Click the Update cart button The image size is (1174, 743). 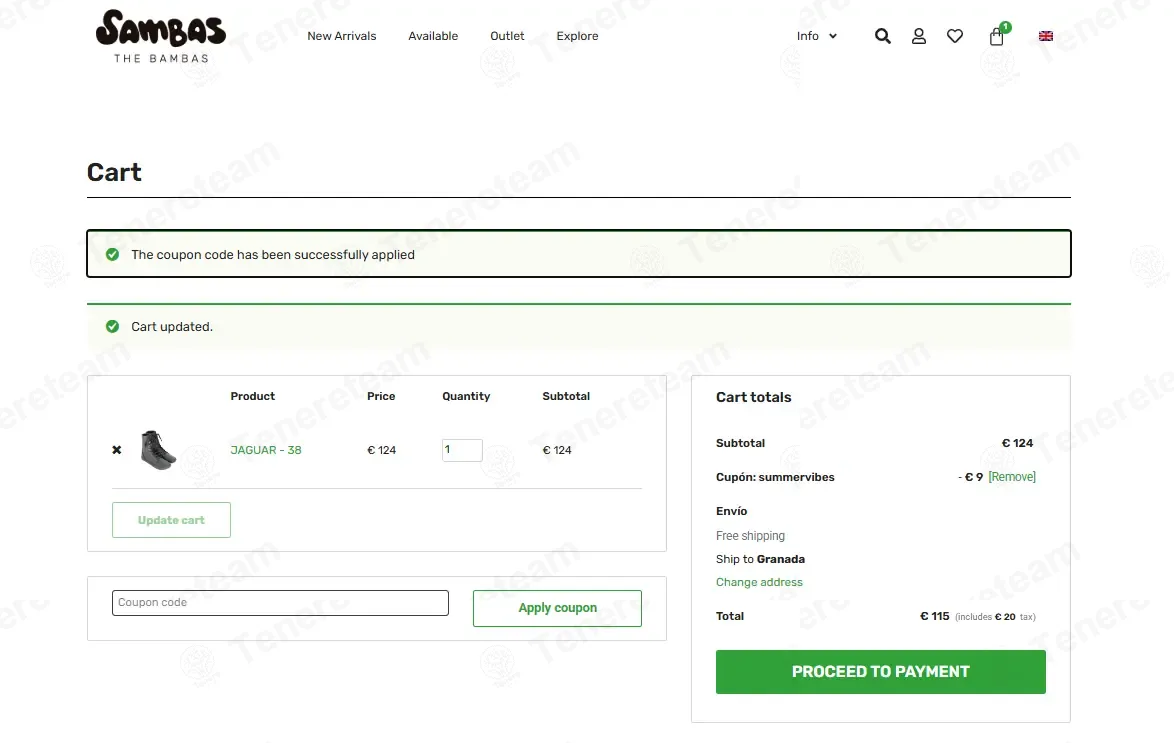(171, 520)
